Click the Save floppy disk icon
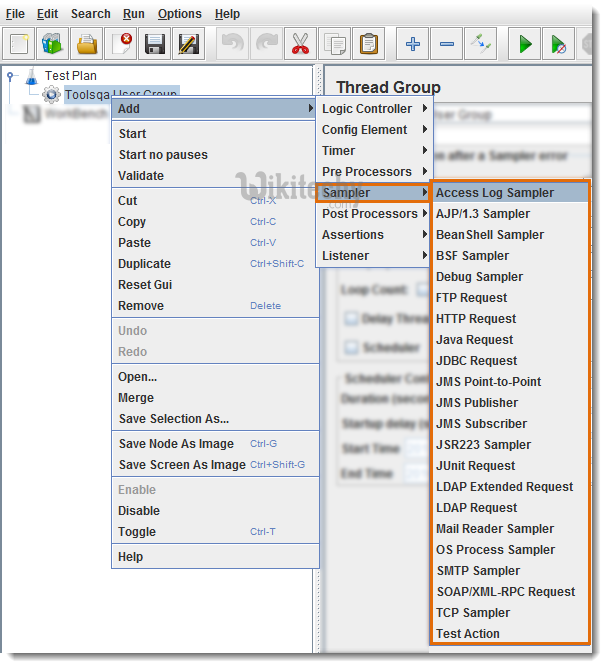 click(x=154, y=44)
